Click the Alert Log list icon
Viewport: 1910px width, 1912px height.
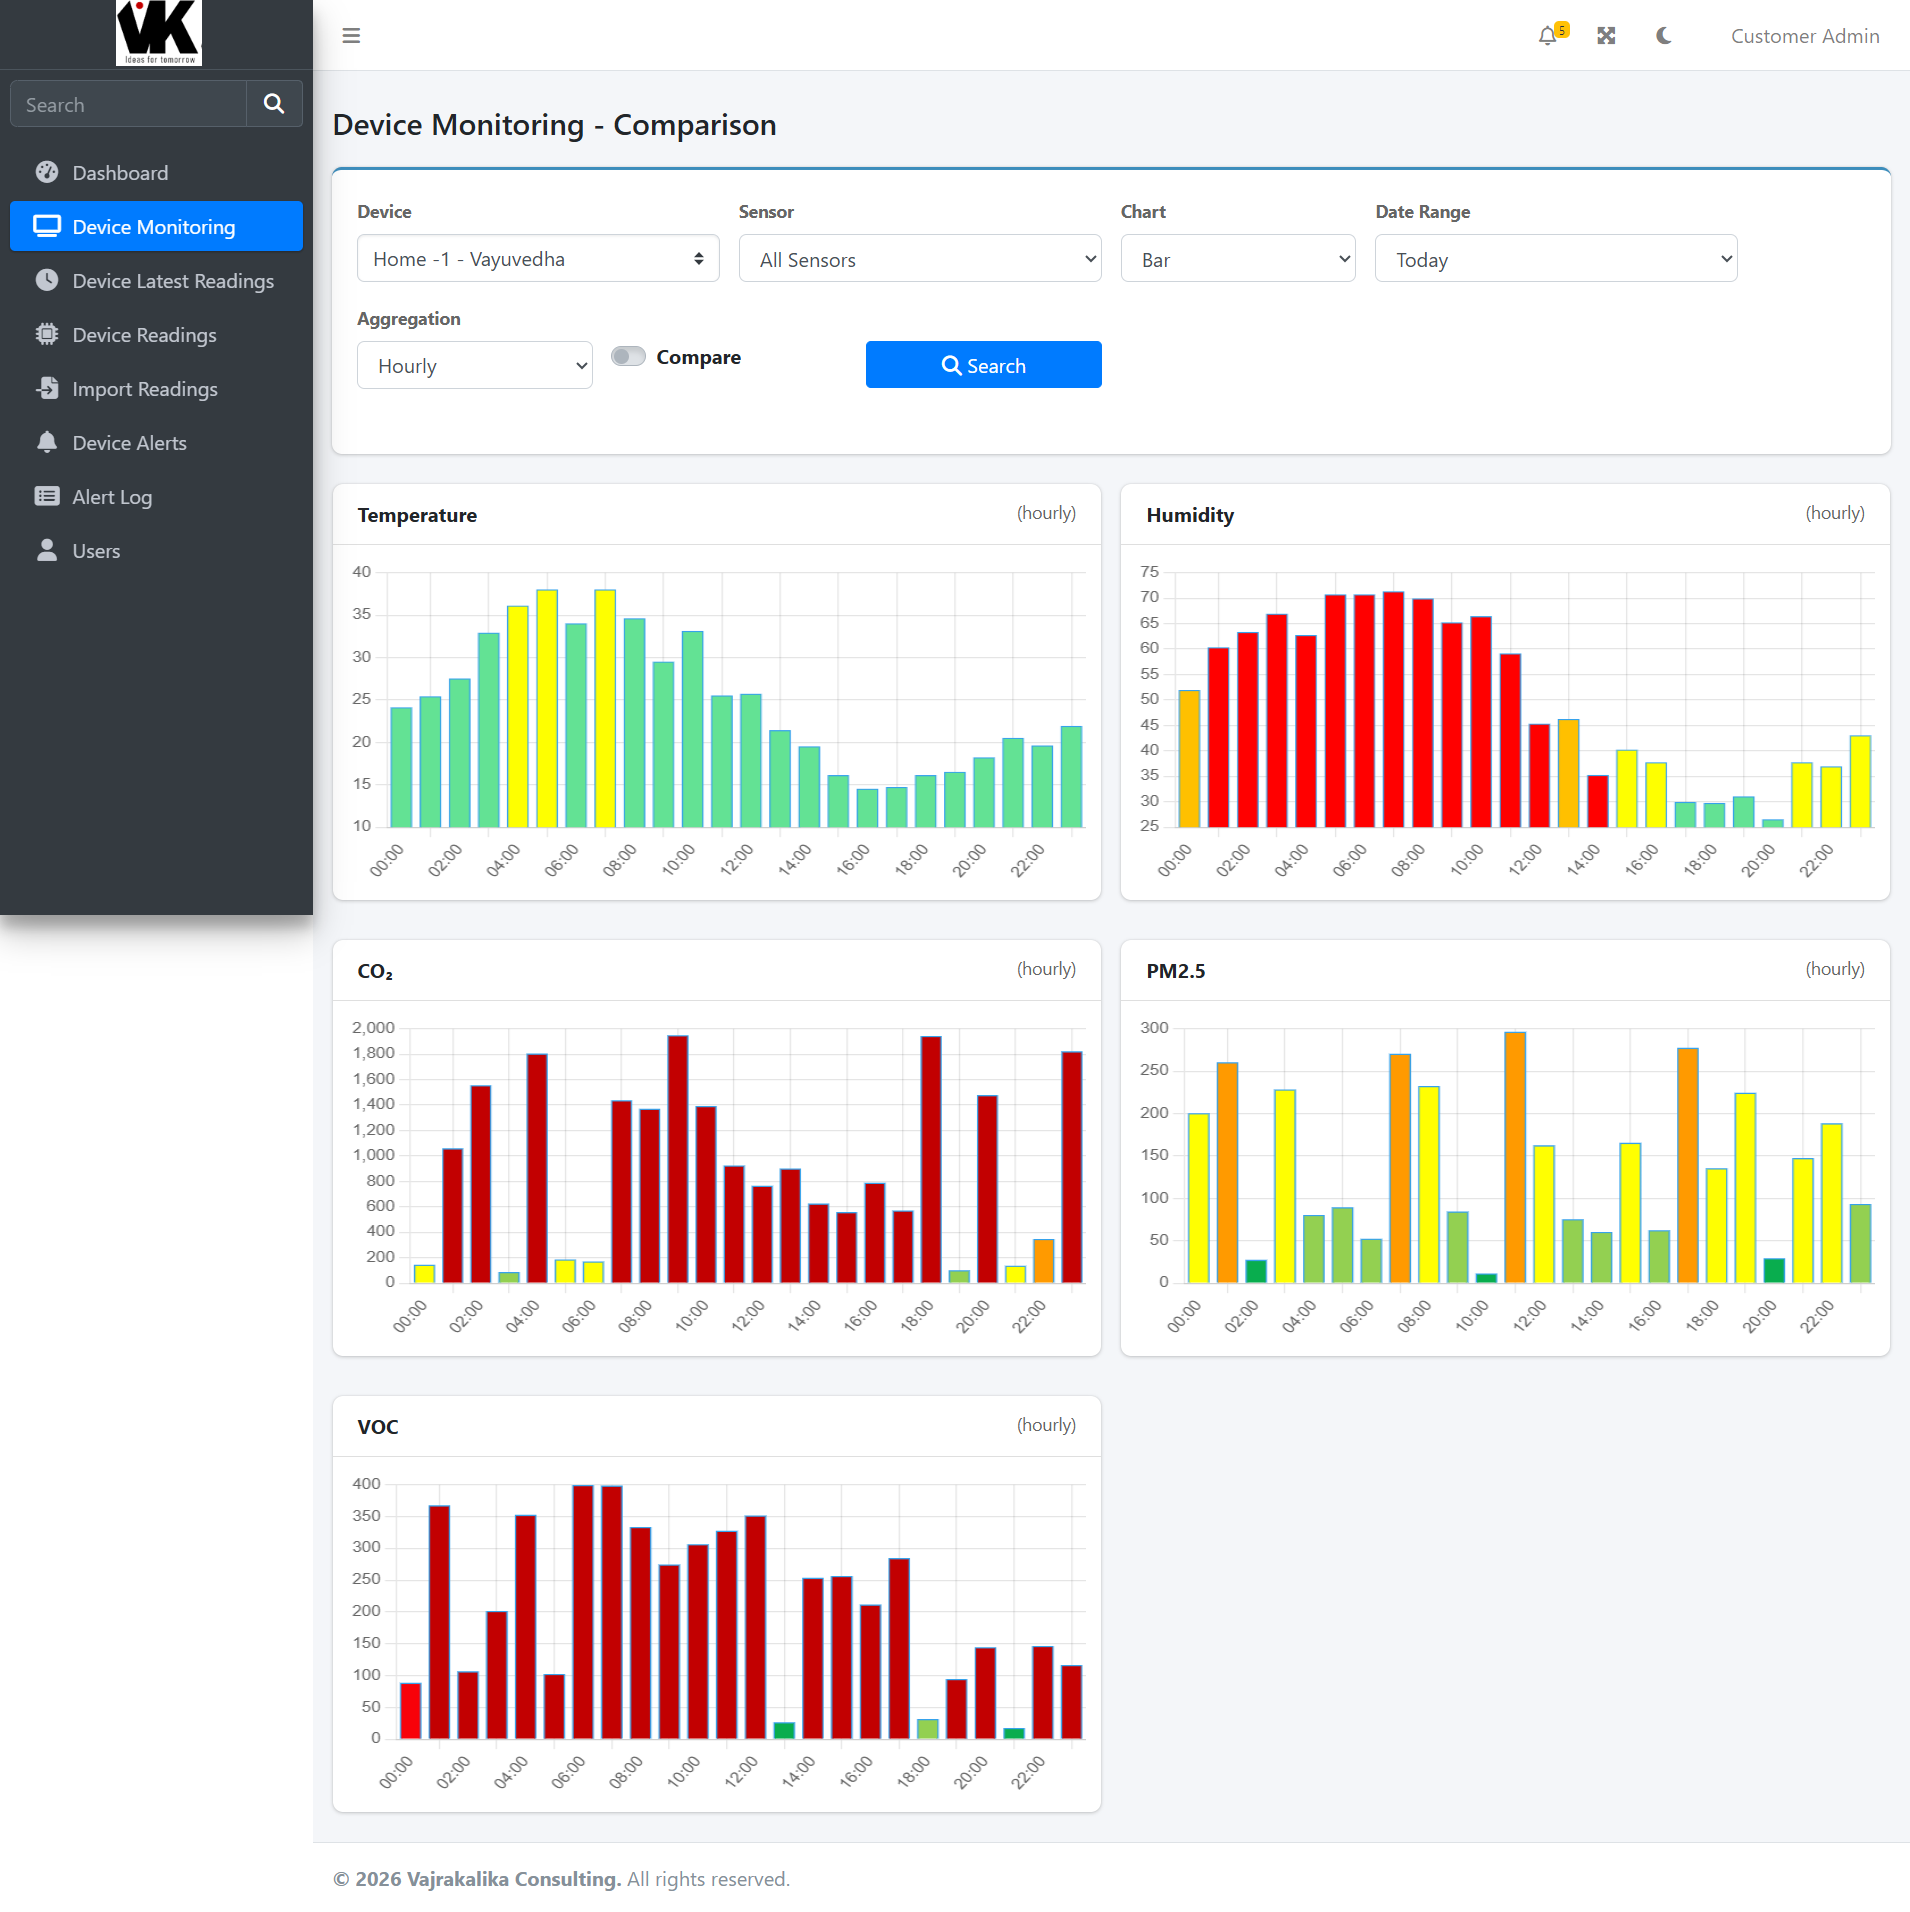(47, 496)
